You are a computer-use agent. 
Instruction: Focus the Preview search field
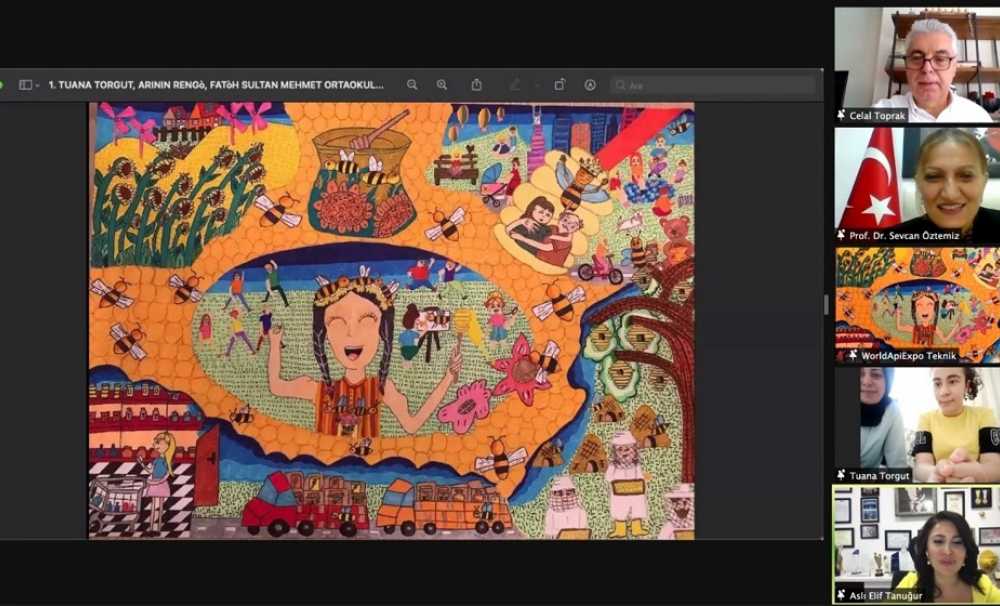click(713, 85)
